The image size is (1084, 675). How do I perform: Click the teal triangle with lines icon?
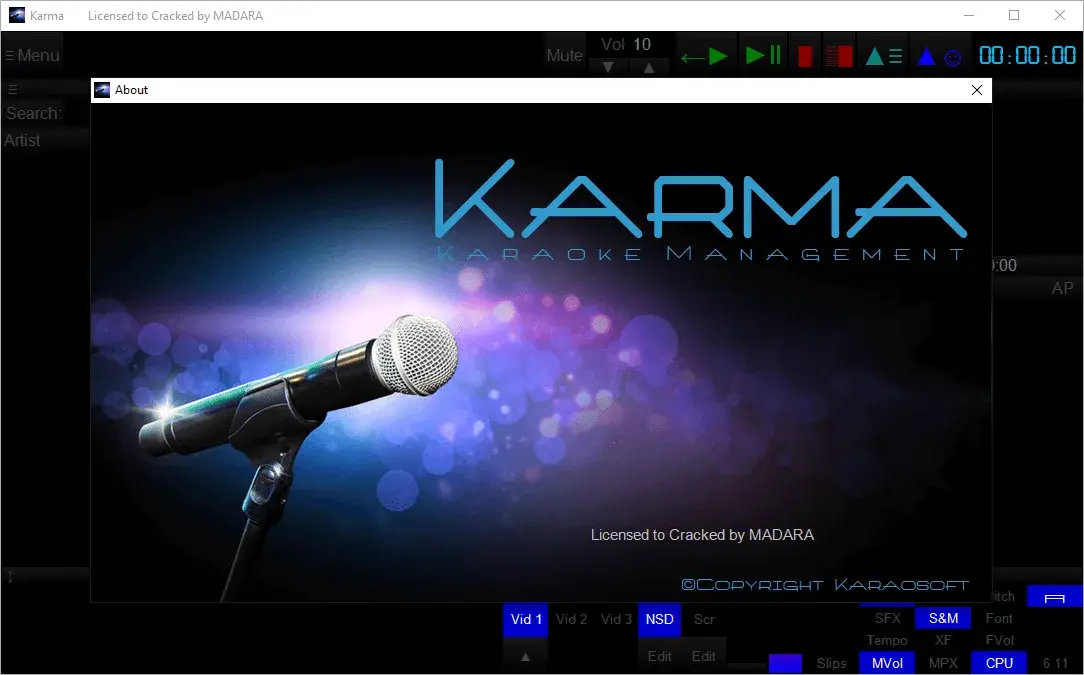tap(883, 56)
